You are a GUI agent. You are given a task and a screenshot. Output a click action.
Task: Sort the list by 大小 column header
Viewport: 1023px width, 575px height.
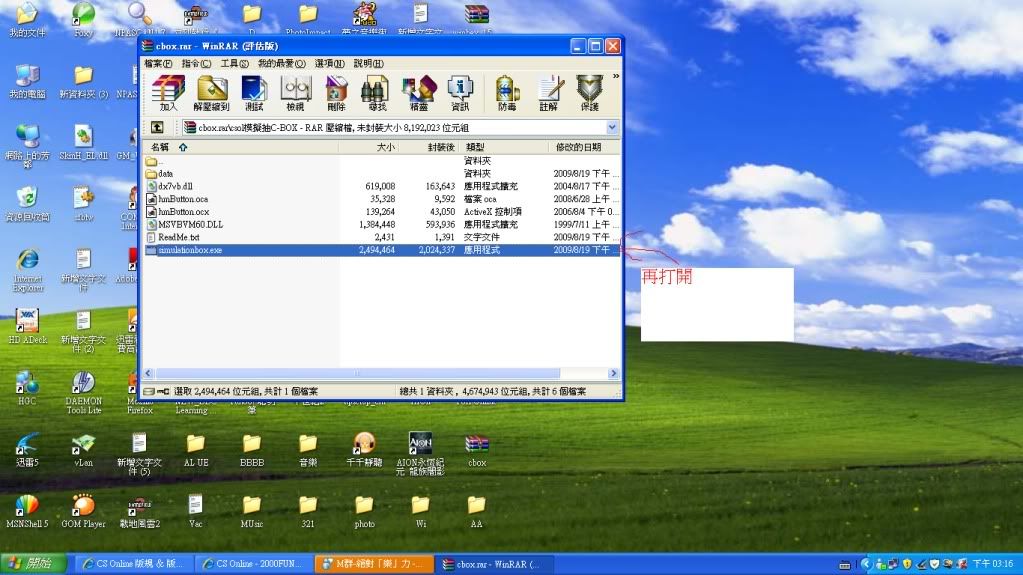tap(385, 147)
